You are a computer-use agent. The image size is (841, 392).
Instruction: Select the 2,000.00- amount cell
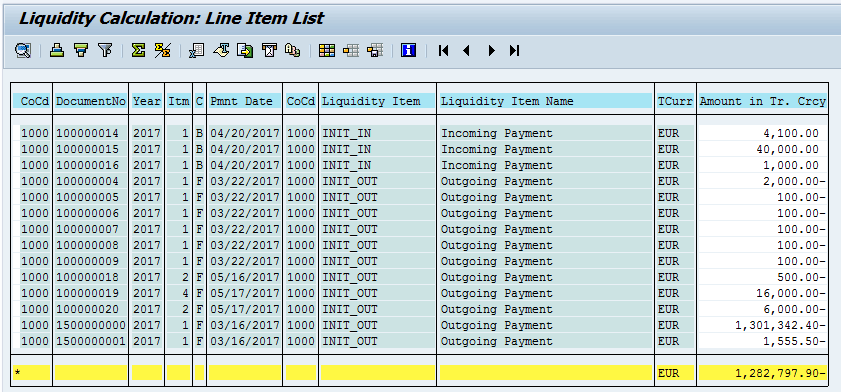click(762, 181)
